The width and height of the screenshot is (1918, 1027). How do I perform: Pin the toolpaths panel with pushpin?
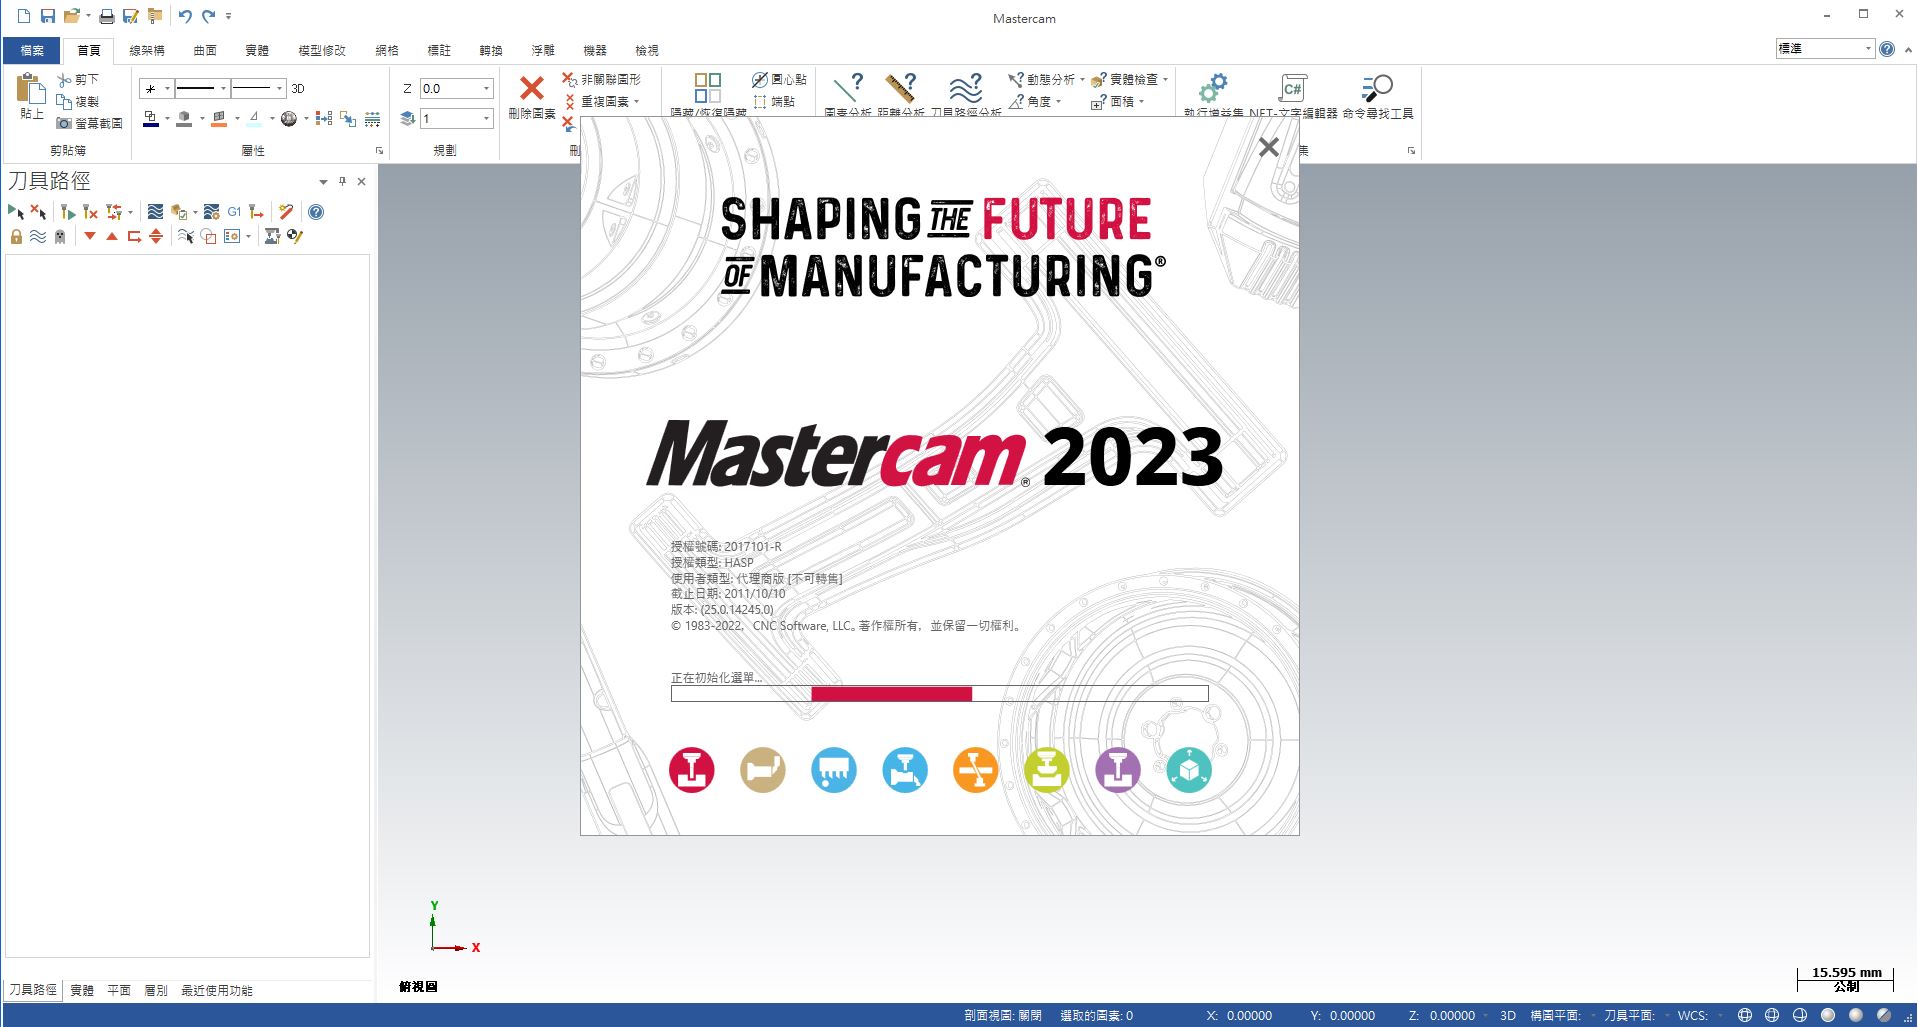[x=342, y=181]
